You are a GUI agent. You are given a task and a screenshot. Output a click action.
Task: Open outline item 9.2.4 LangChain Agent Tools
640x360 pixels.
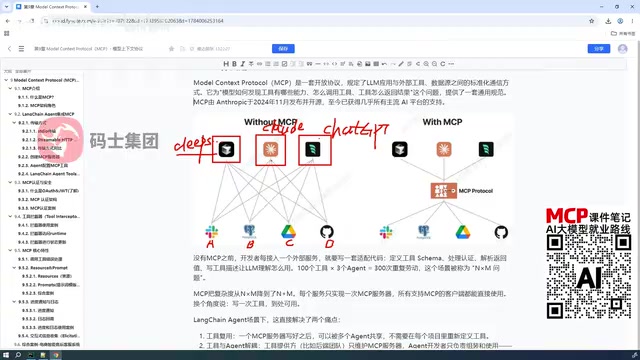point(49,173)
